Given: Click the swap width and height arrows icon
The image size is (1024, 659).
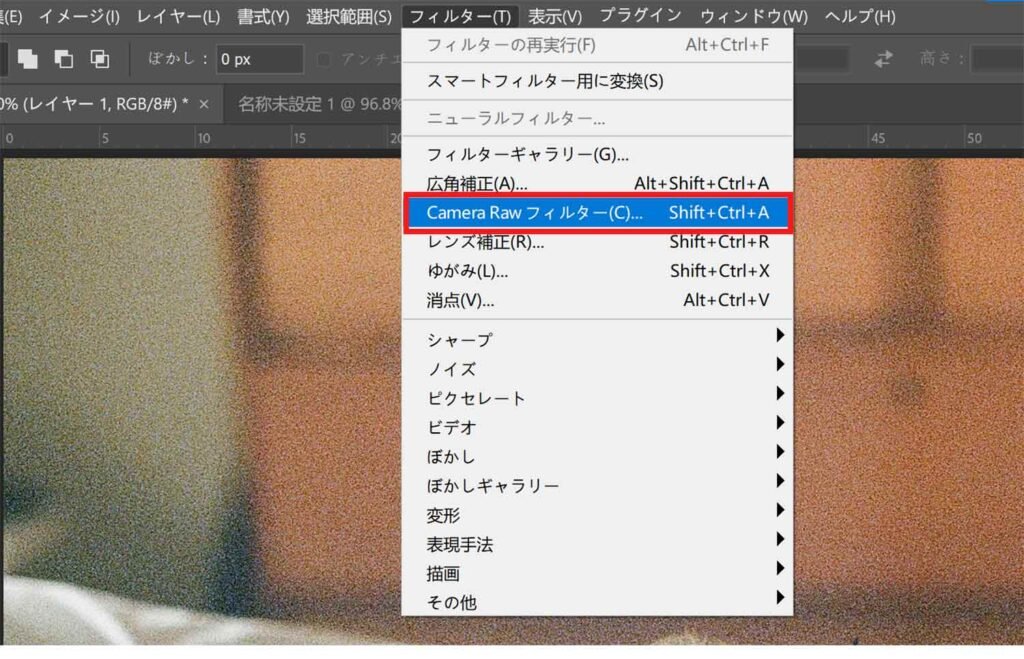Looking at the screenshot, I should [x=884, y=59].
